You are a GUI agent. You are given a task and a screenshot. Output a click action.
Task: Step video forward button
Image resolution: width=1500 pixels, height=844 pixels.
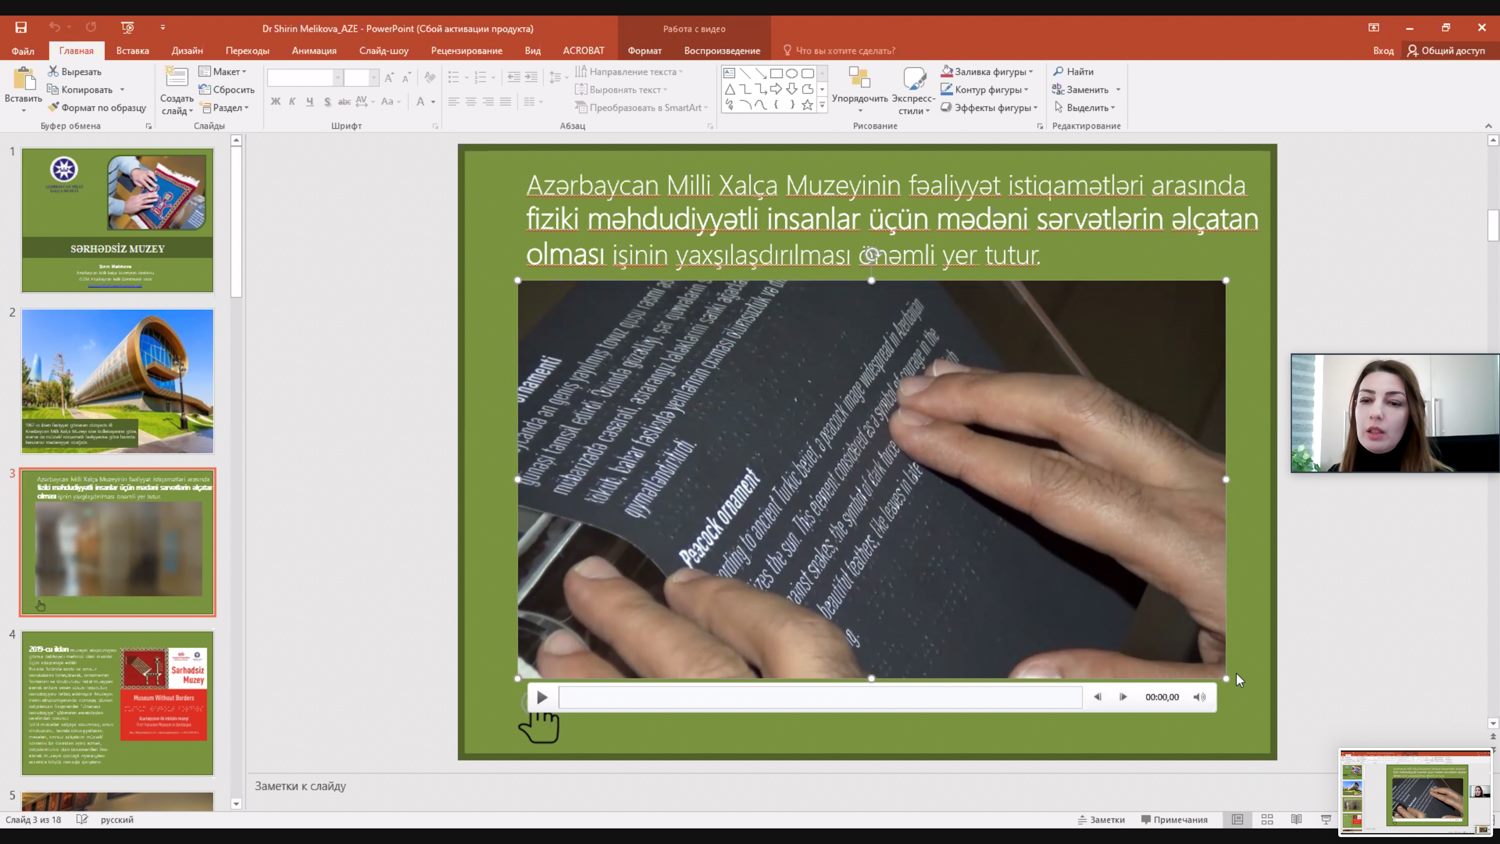1123,697
